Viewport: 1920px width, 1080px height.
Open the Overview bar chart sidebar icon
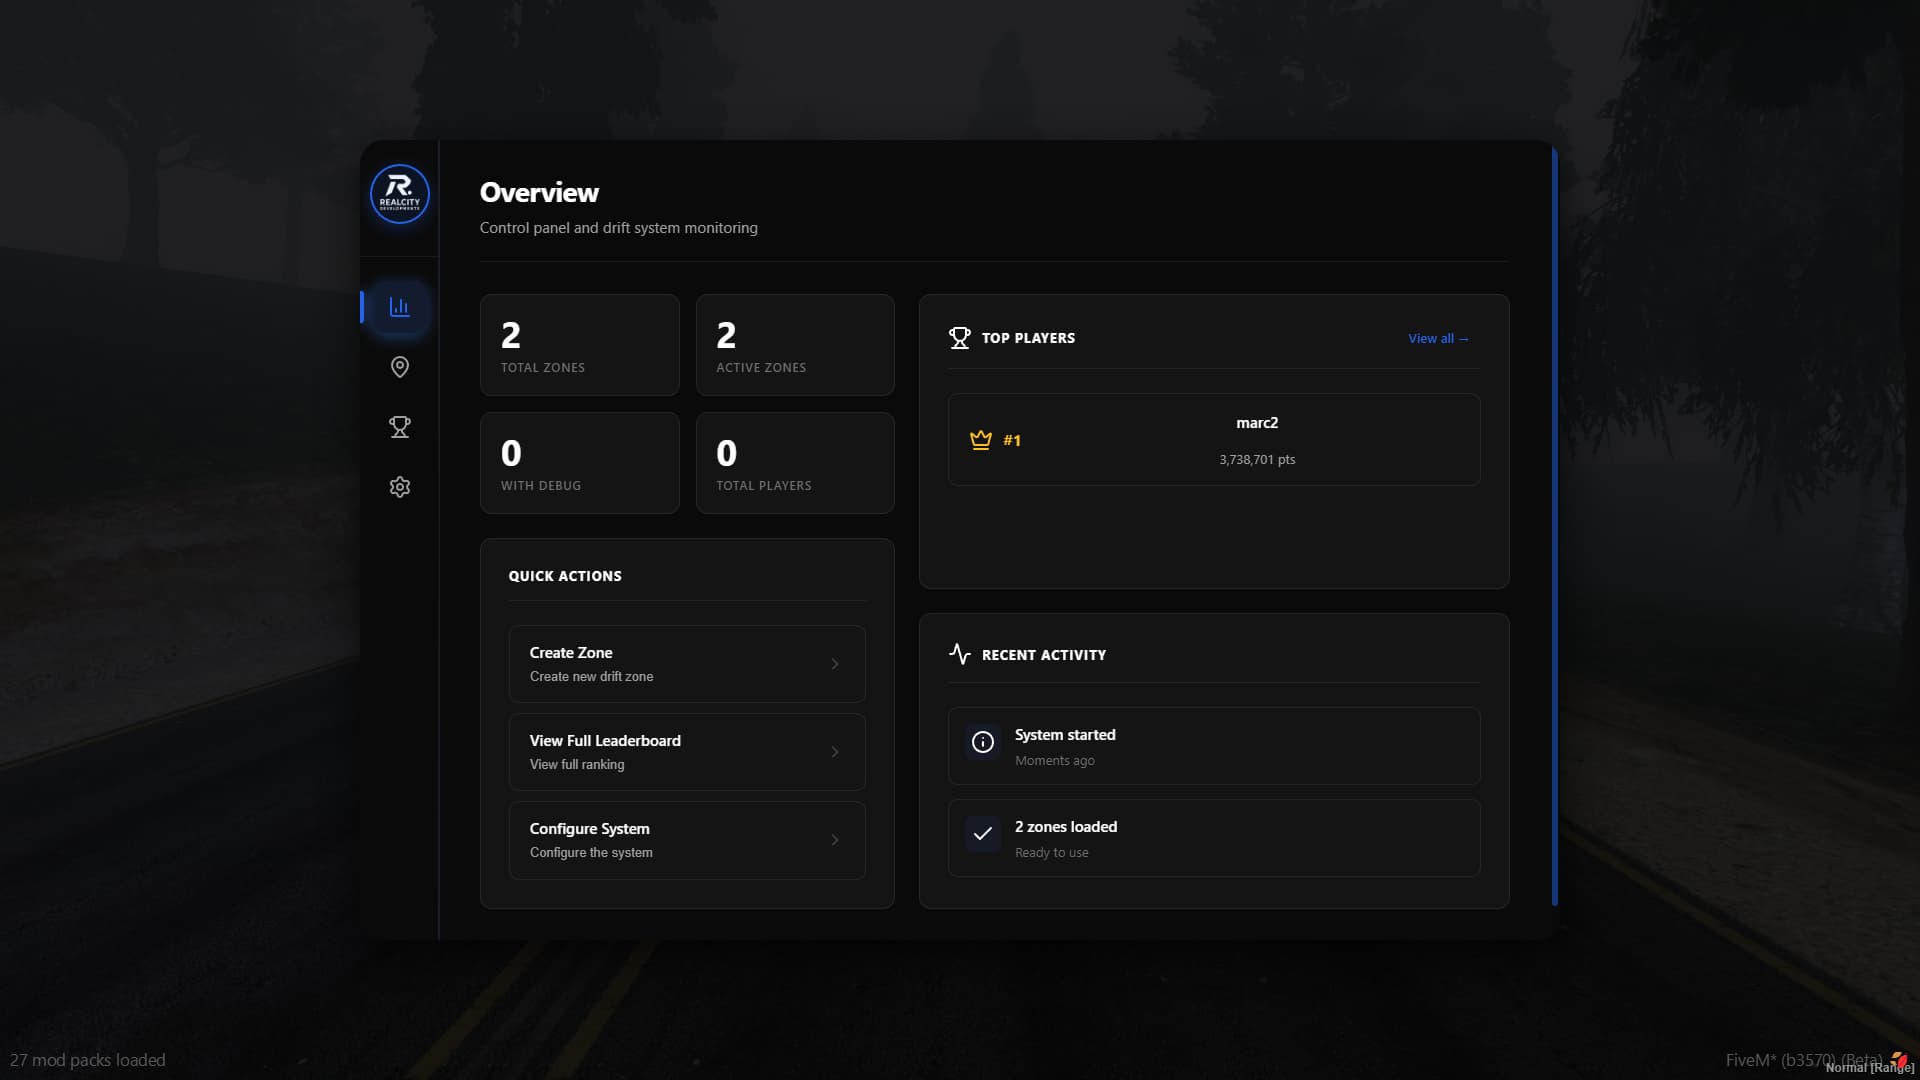pos(399,307)
